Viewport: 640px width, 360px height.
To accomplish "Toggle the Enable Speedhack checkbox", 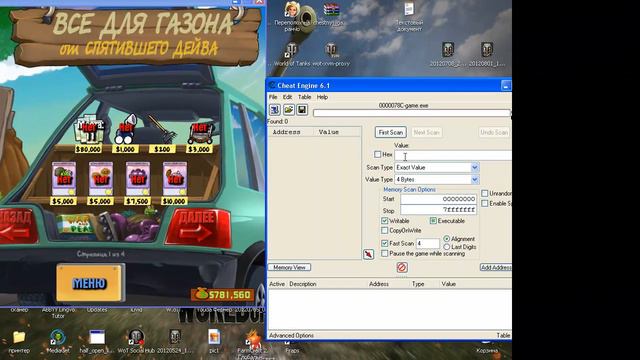I will pyautogui.click(x=484, y=203).
